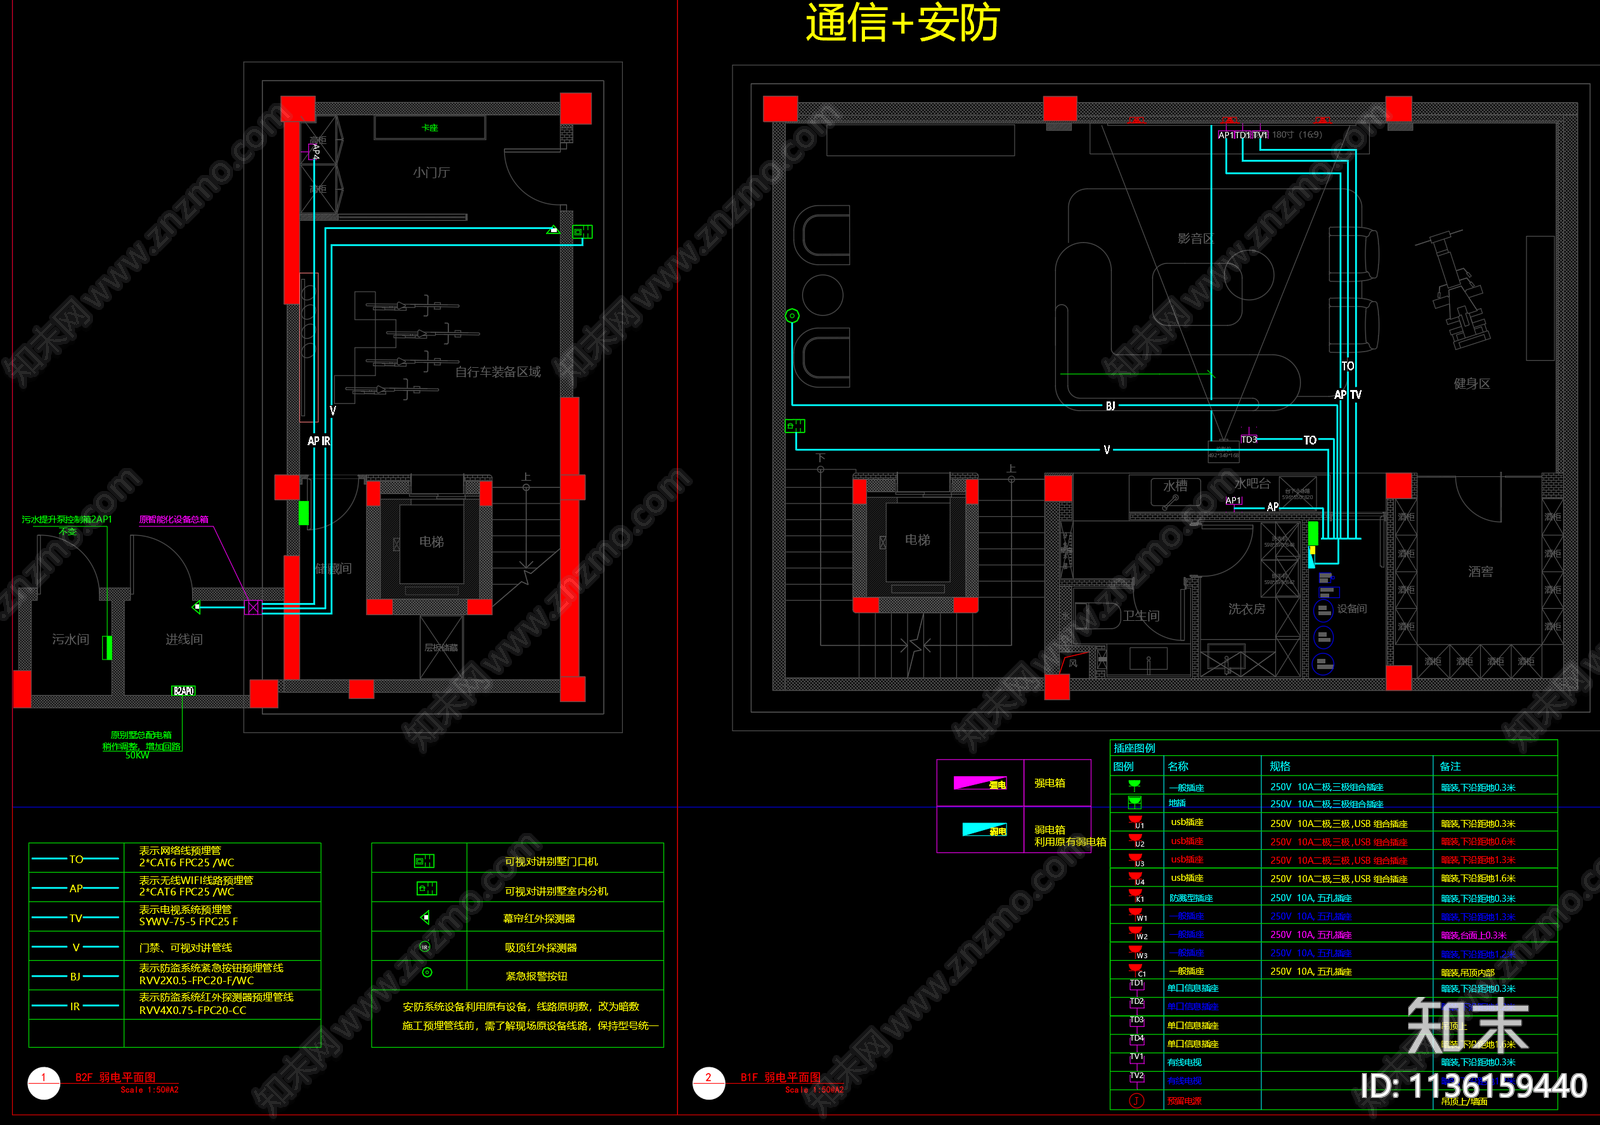
Task: Select the 污水提升泵控制箱2AP1 annotation
Action: coord(67,520)
